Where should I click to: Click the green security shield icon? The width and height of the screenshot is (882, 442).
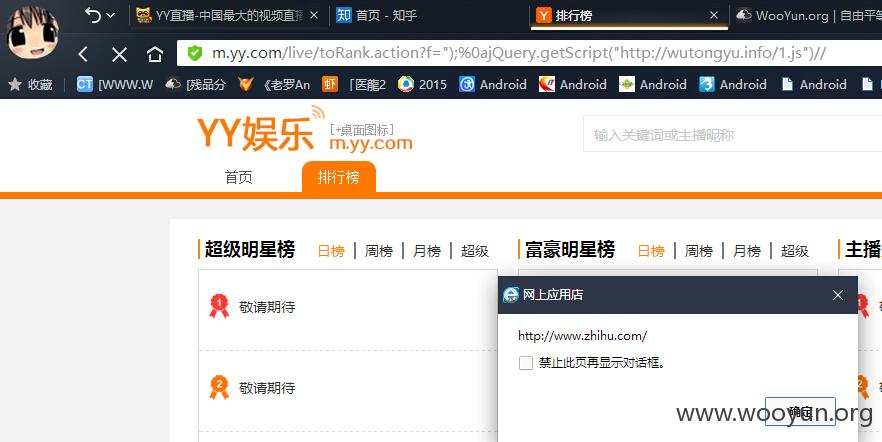coord(195,53)
